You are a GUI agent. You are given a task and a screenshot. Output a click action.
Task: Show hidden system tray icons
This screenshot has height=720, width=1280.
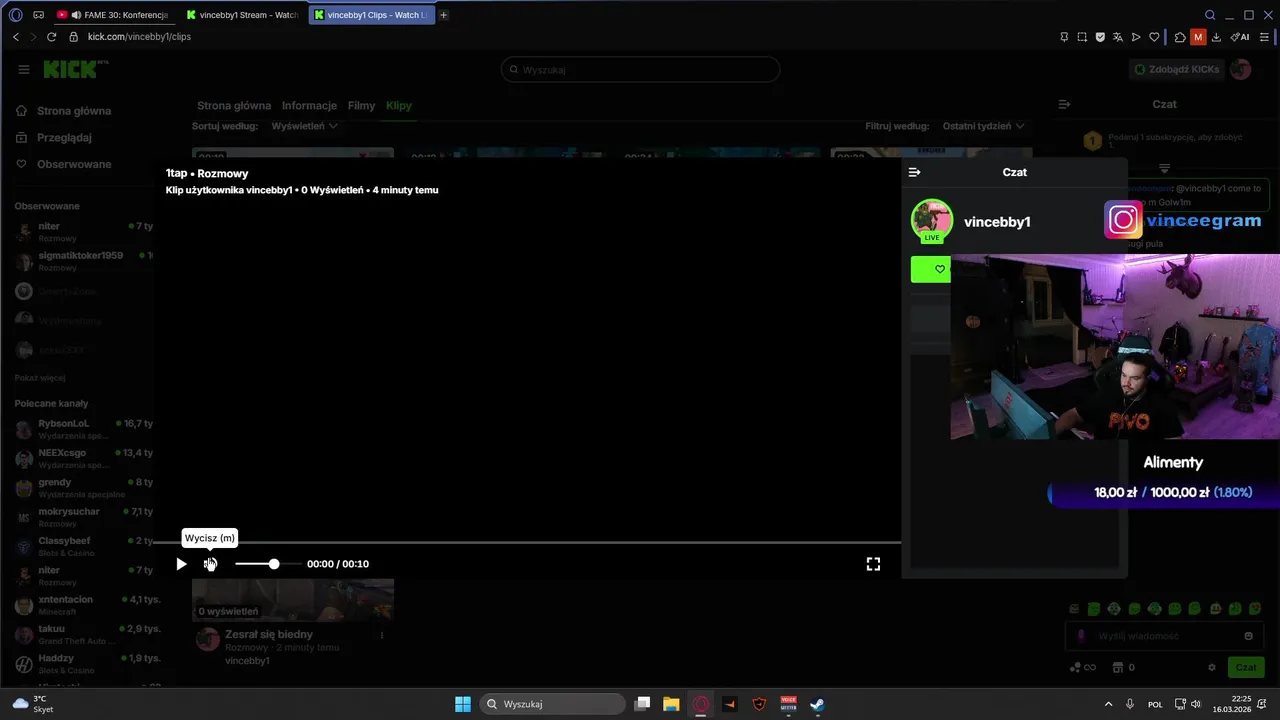pyautogui.click(x=1108, y=704)
